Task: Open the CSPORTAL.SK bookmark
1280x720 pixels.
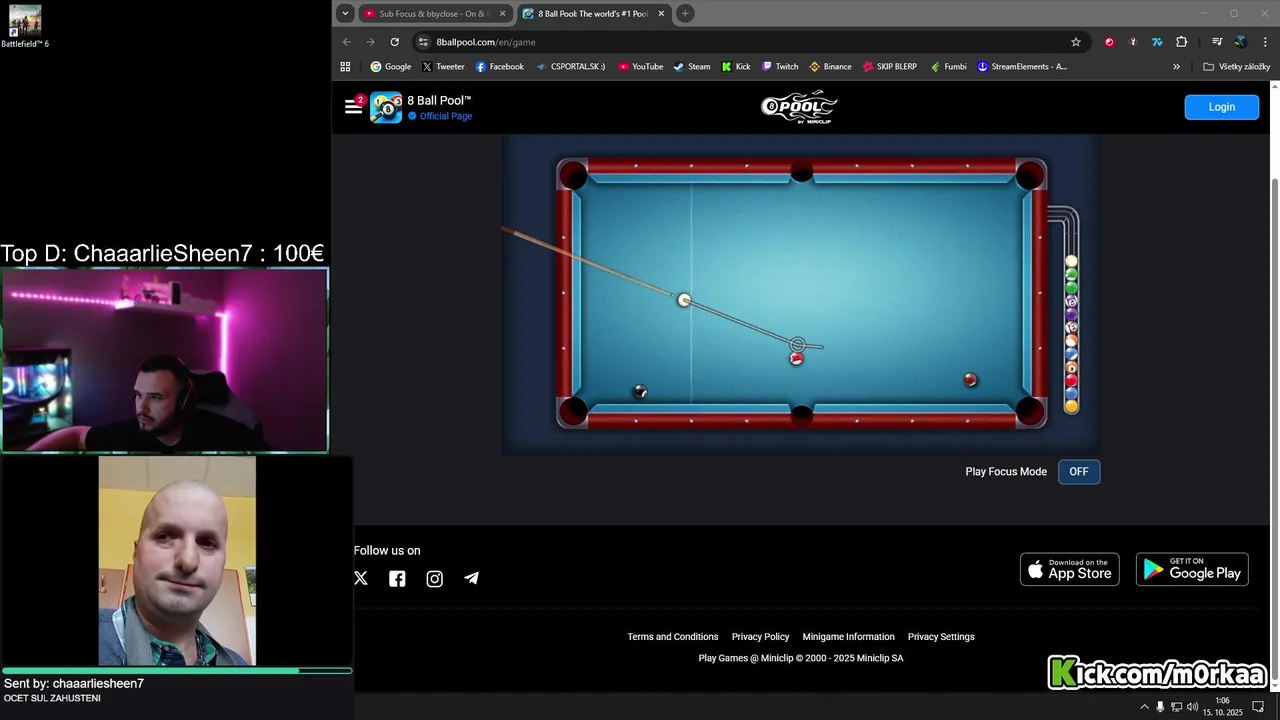Action: click(570, 67)
